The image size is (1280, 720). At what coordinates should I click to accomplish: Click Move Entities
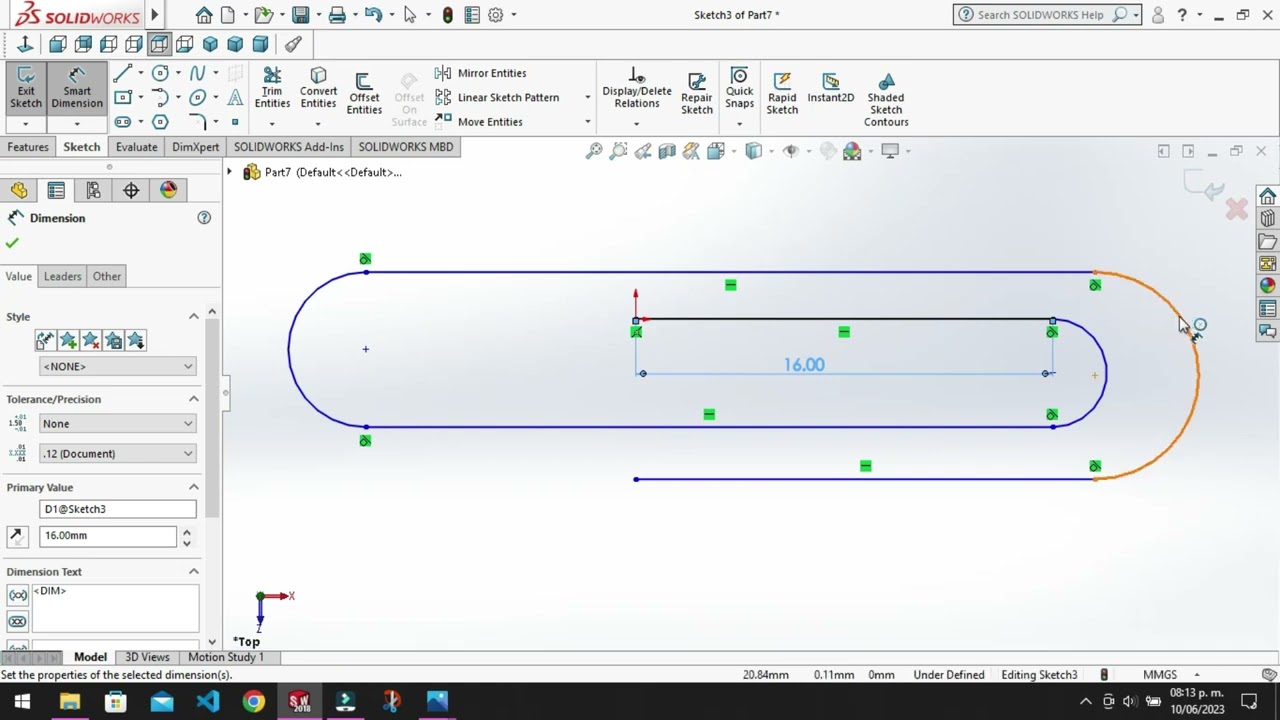click(x=479, y=122)
